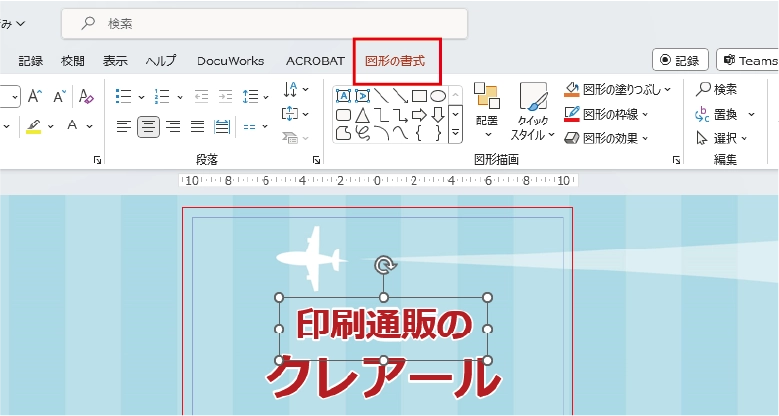Select the right brace shape

(438, 133)
